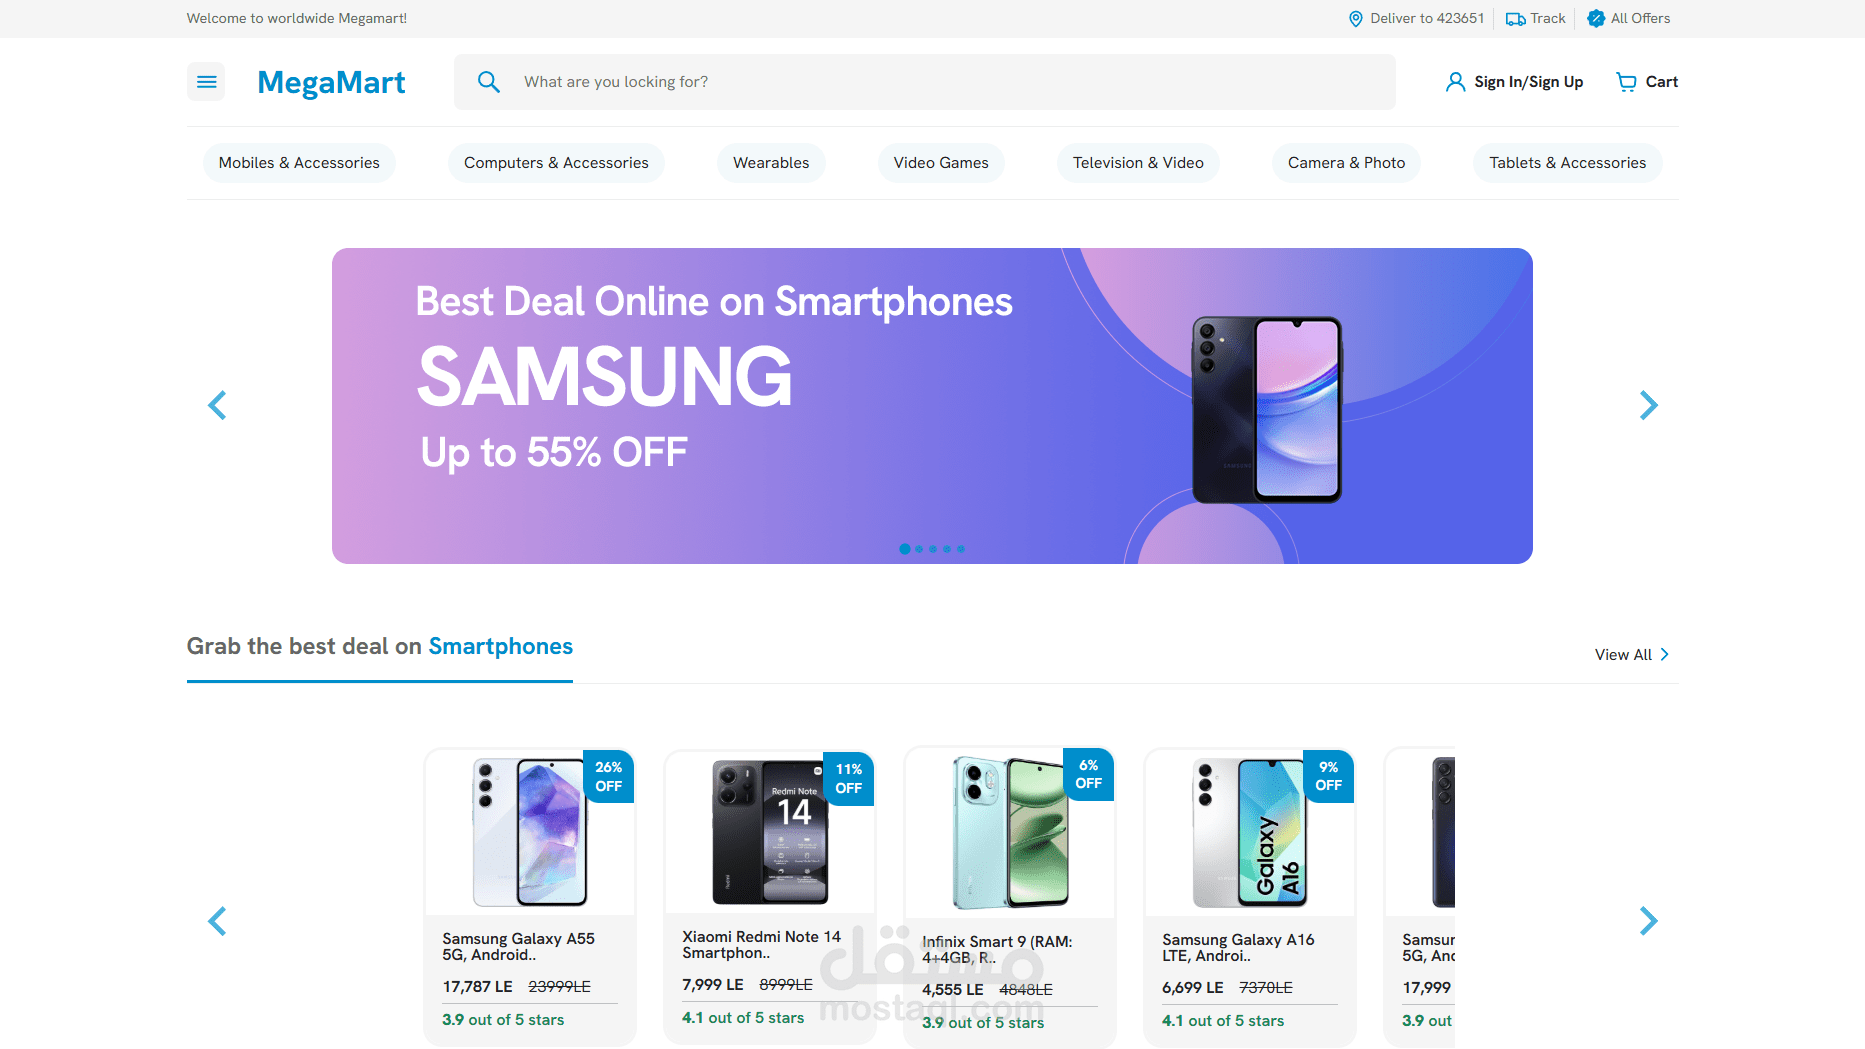Viewport: 1865px width, 1049px height.
Task: Select the Wearables category
Action: tap(770, 162)
